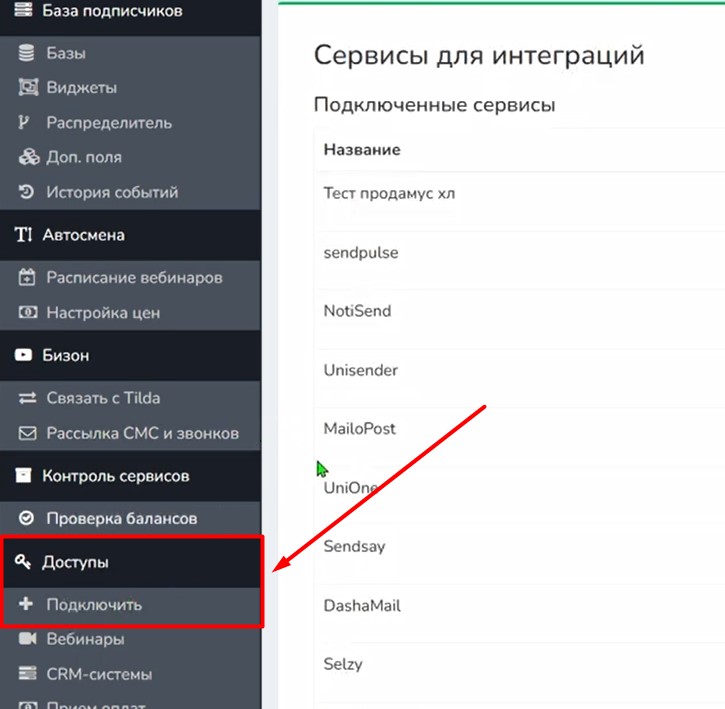Select the Unisender connected service
The height and width of the screenshot is (709, 725).
pos(361,371)
